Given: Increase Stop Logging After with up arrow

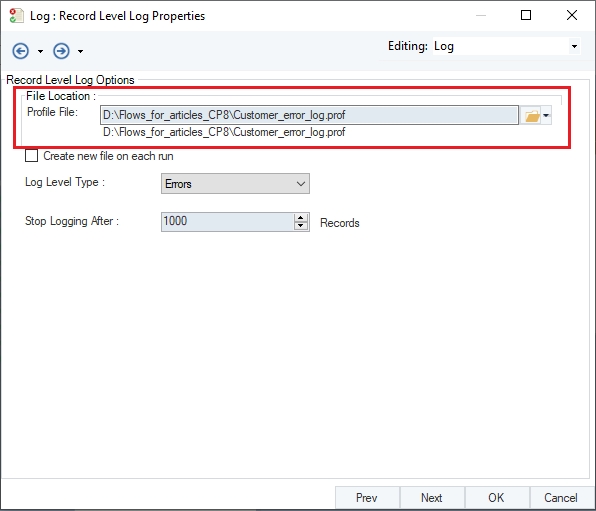Looking at the screenshot, I should pyautogui.click(x=301, y=218).
